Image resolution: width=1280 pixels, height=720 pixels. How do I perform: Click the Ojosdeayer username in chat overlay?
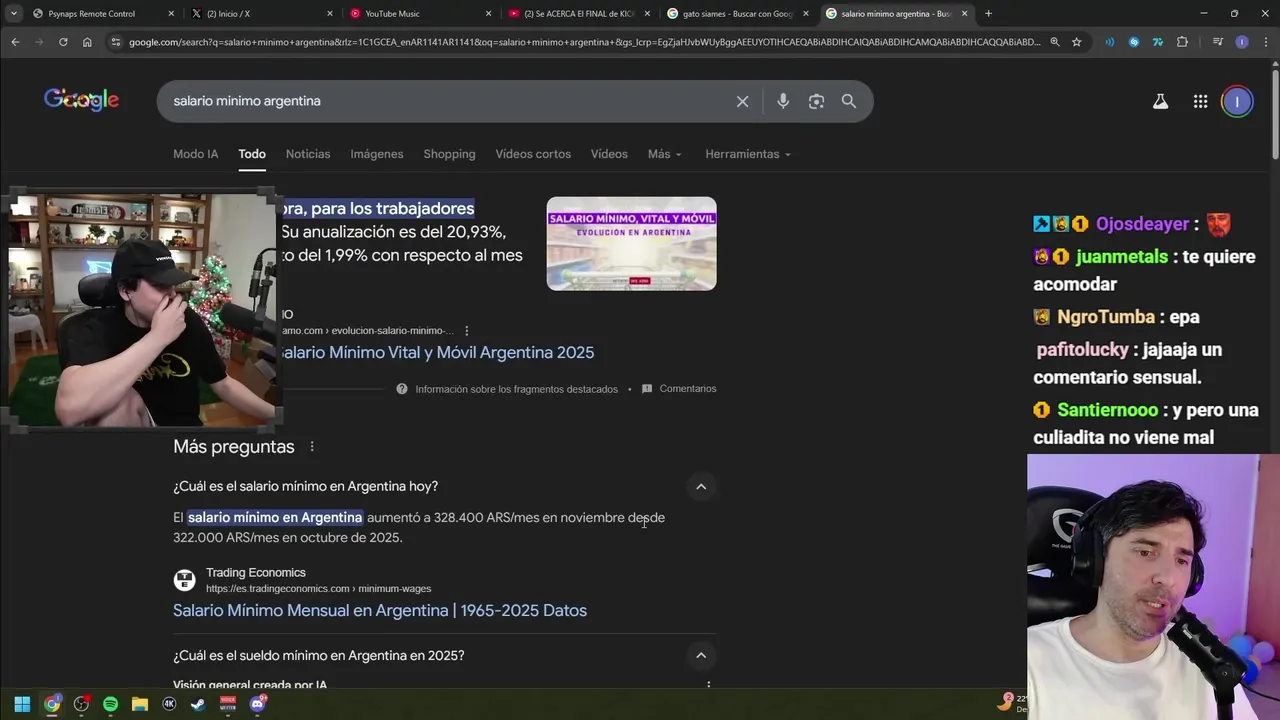1142,225
